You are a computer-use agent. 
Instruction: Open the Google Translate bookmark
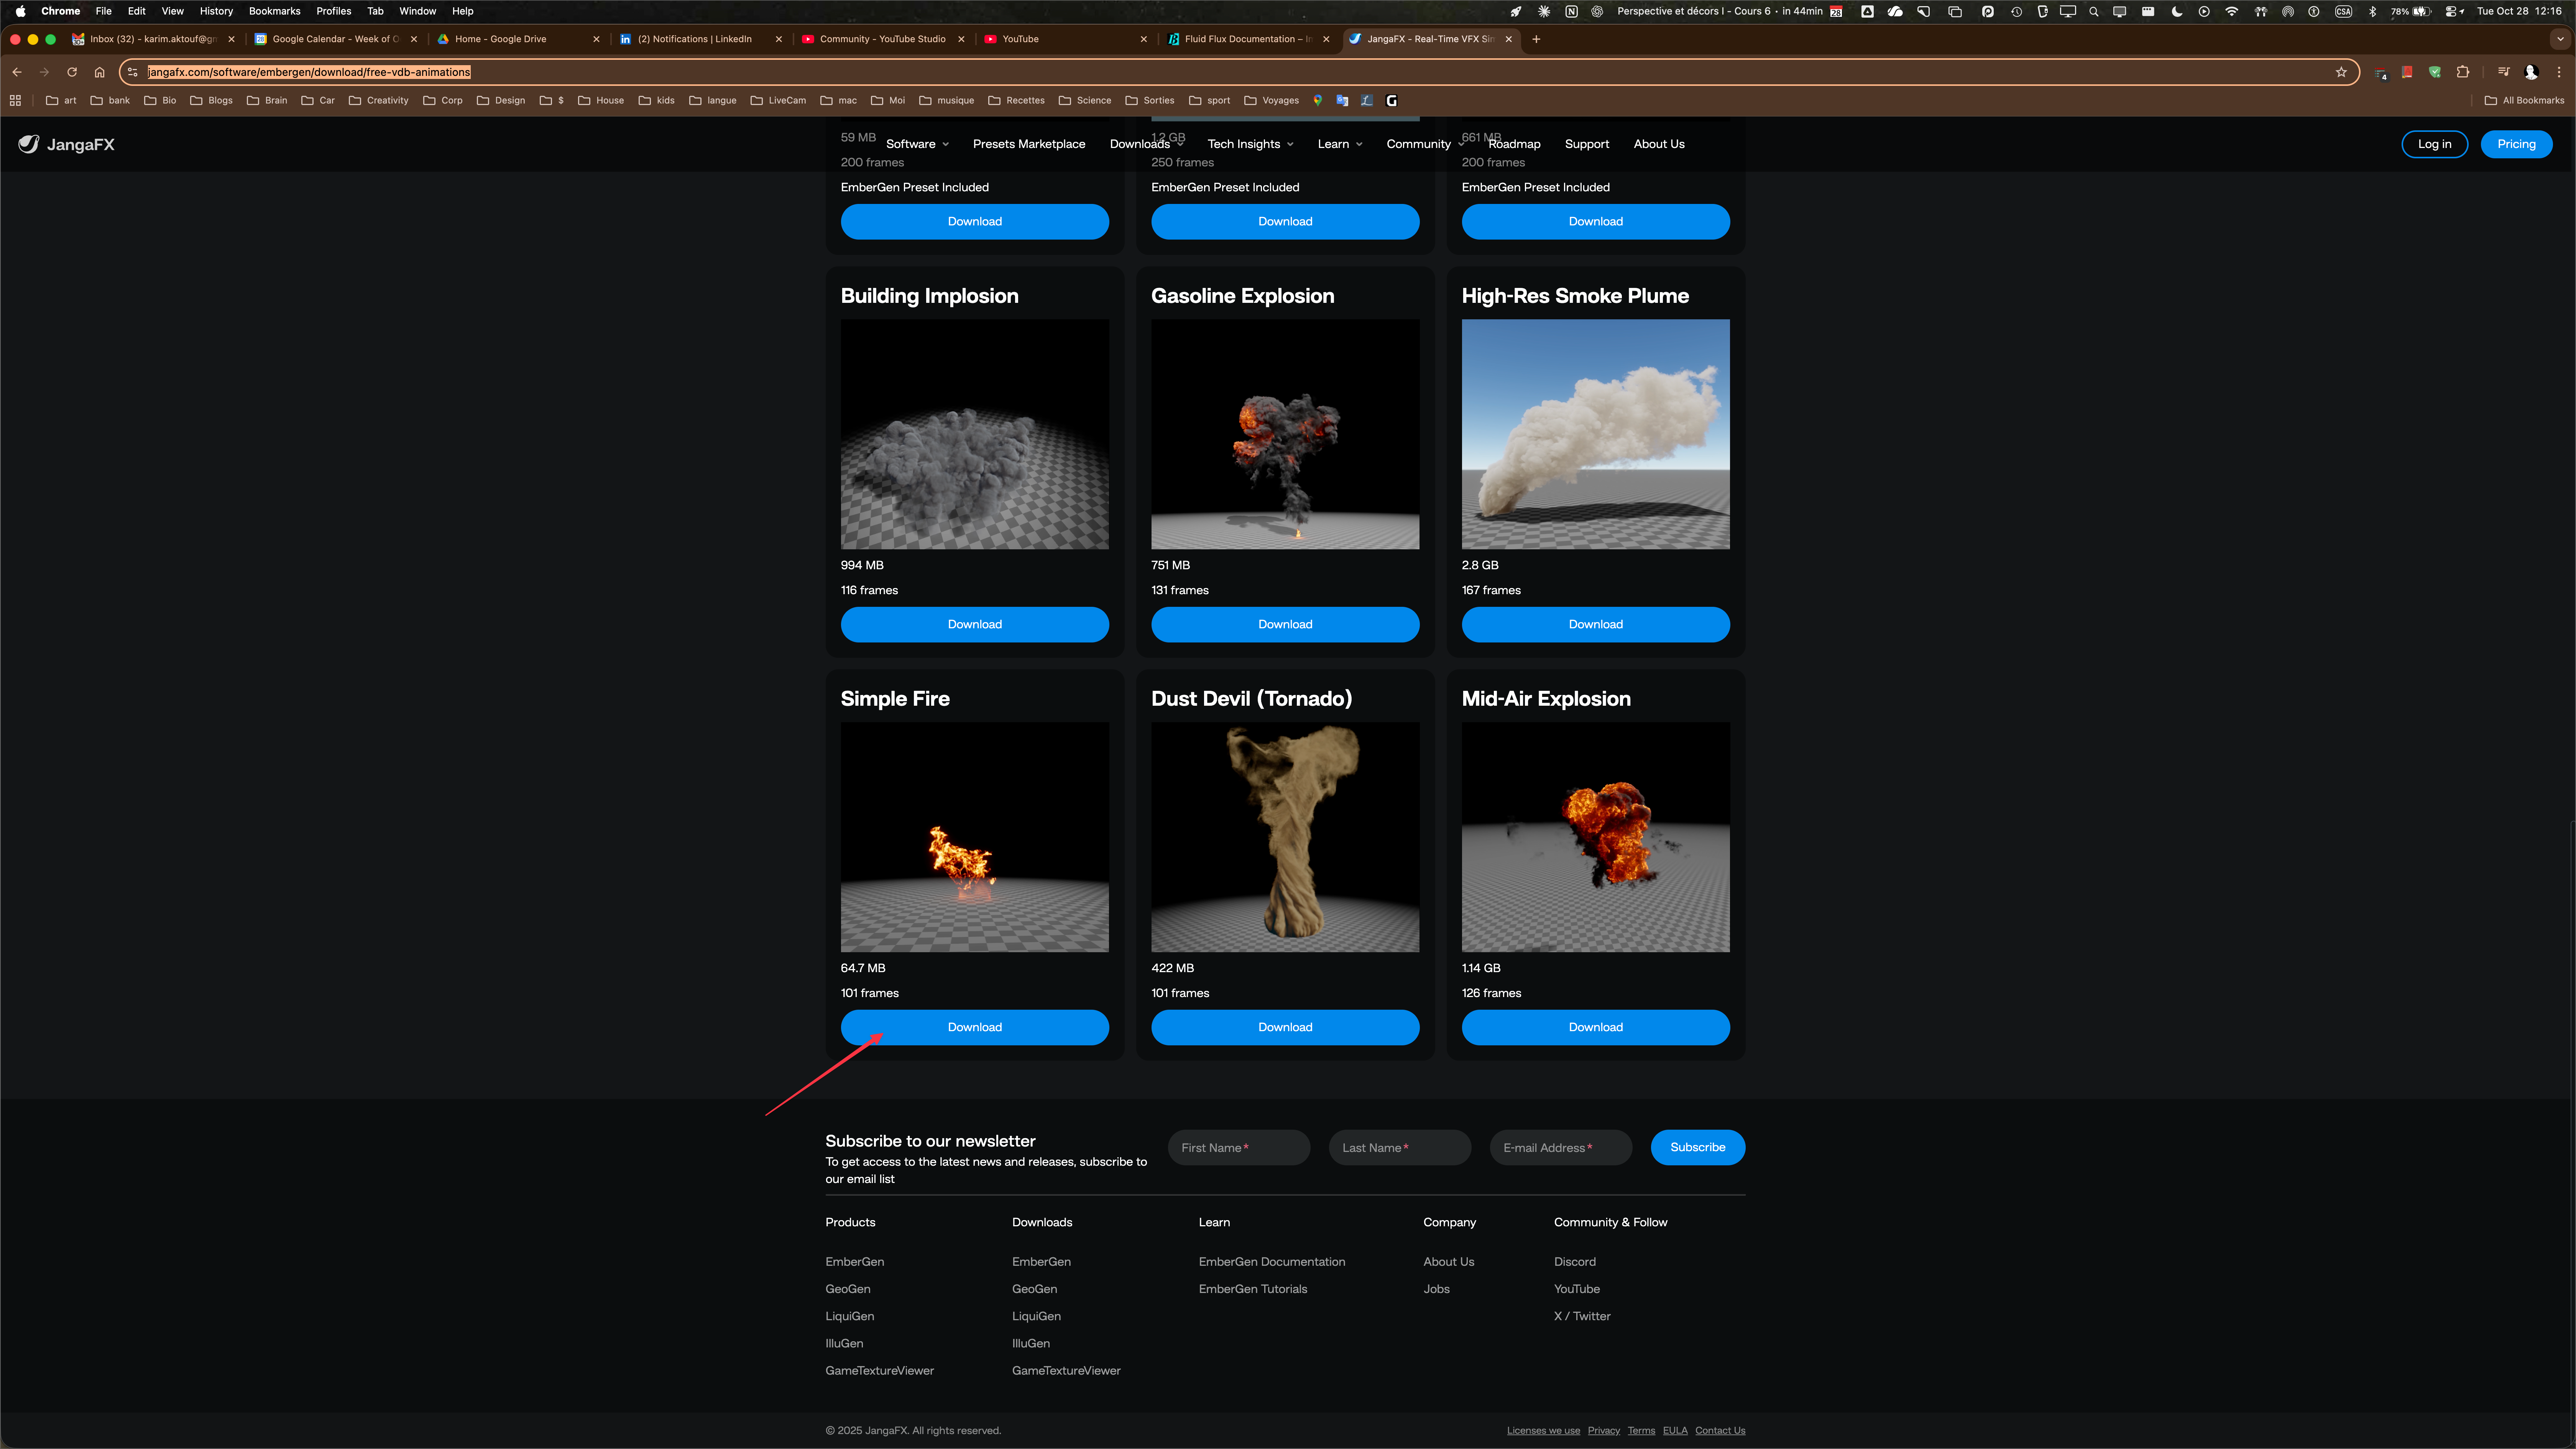[x=1342, y=100]
